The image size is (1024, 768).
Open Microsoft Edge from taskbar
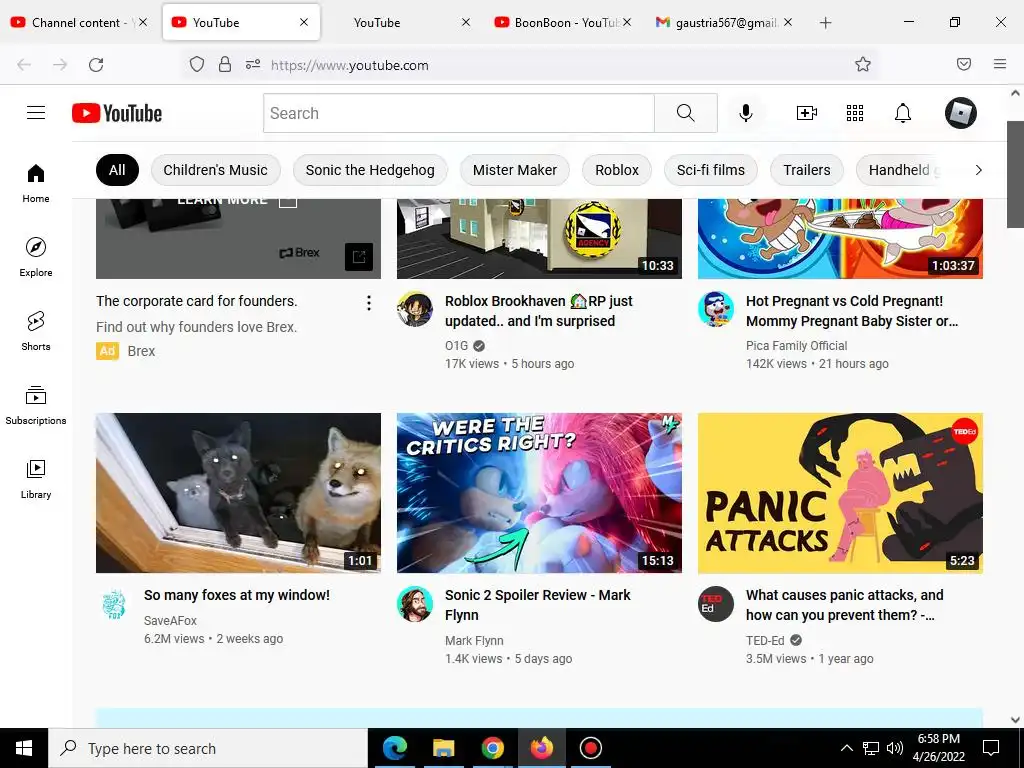(394, 748)
